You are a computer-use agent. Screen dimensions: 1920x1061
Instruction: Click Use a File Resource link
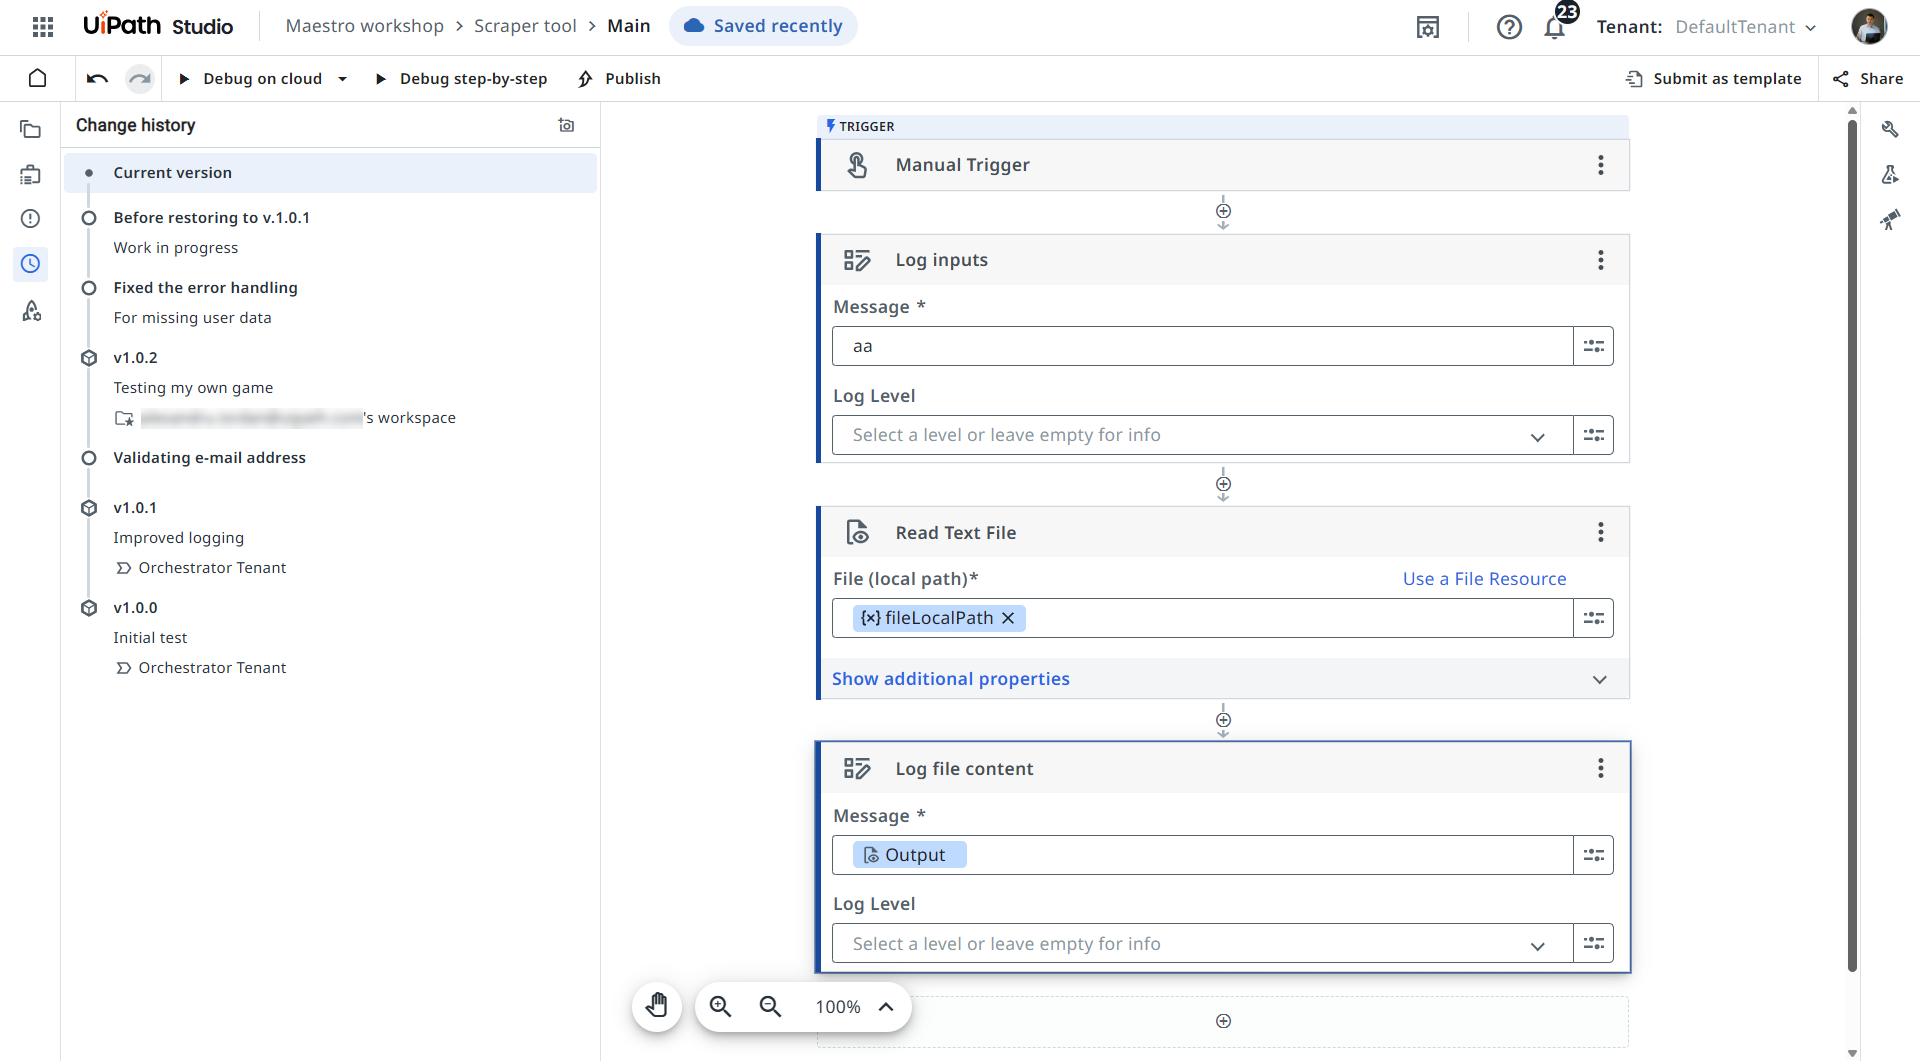1484,579
